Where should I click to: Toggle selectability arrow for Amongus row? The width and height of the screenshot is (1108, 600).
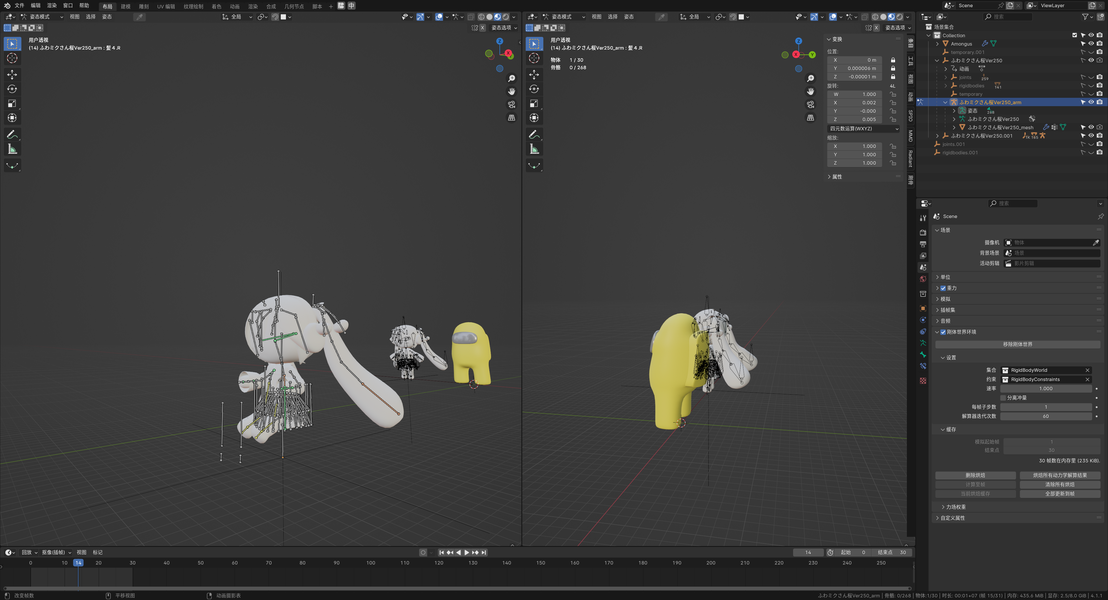(x=1083, y=44)
